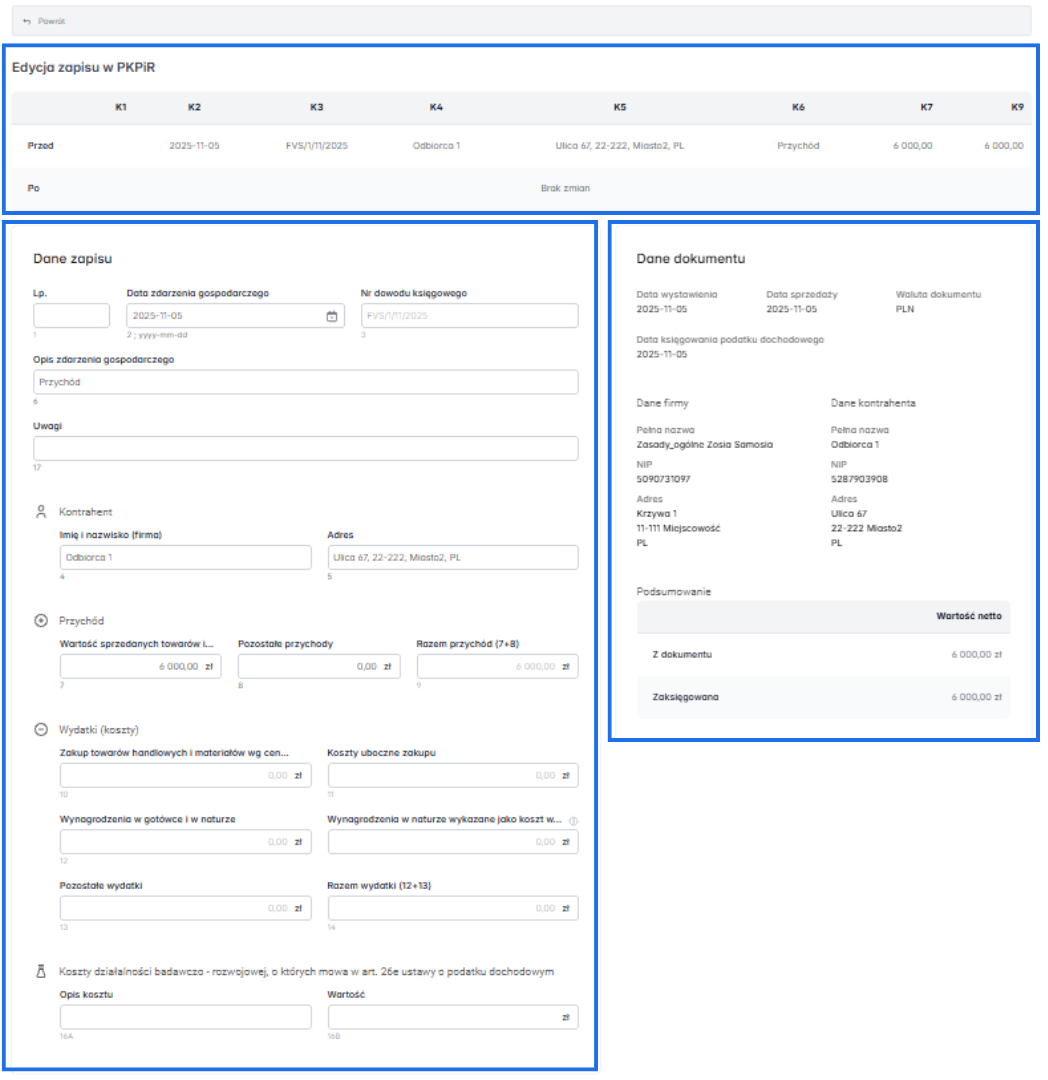Click FVS/1/11/2025 in Przed row

pyautogui.click(x=317, y=146)
